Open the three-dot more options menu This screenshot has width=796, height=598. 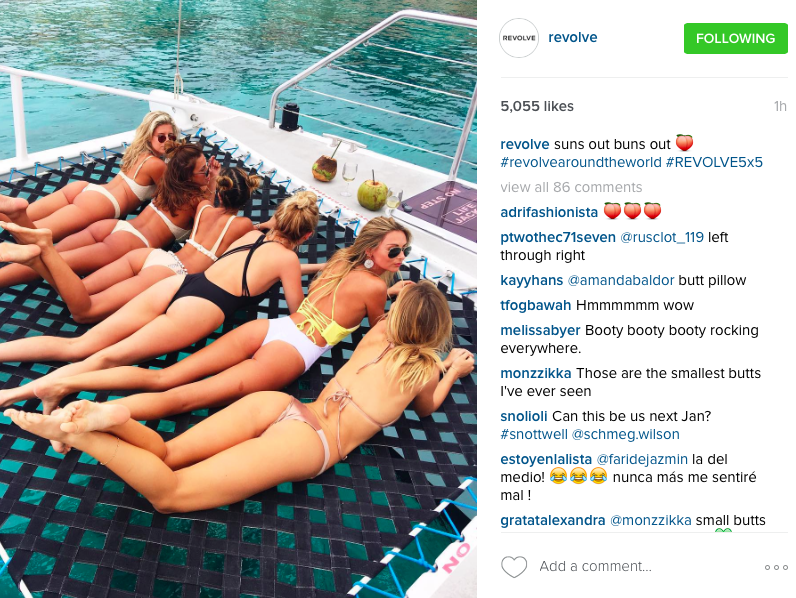tap(776, 567)
